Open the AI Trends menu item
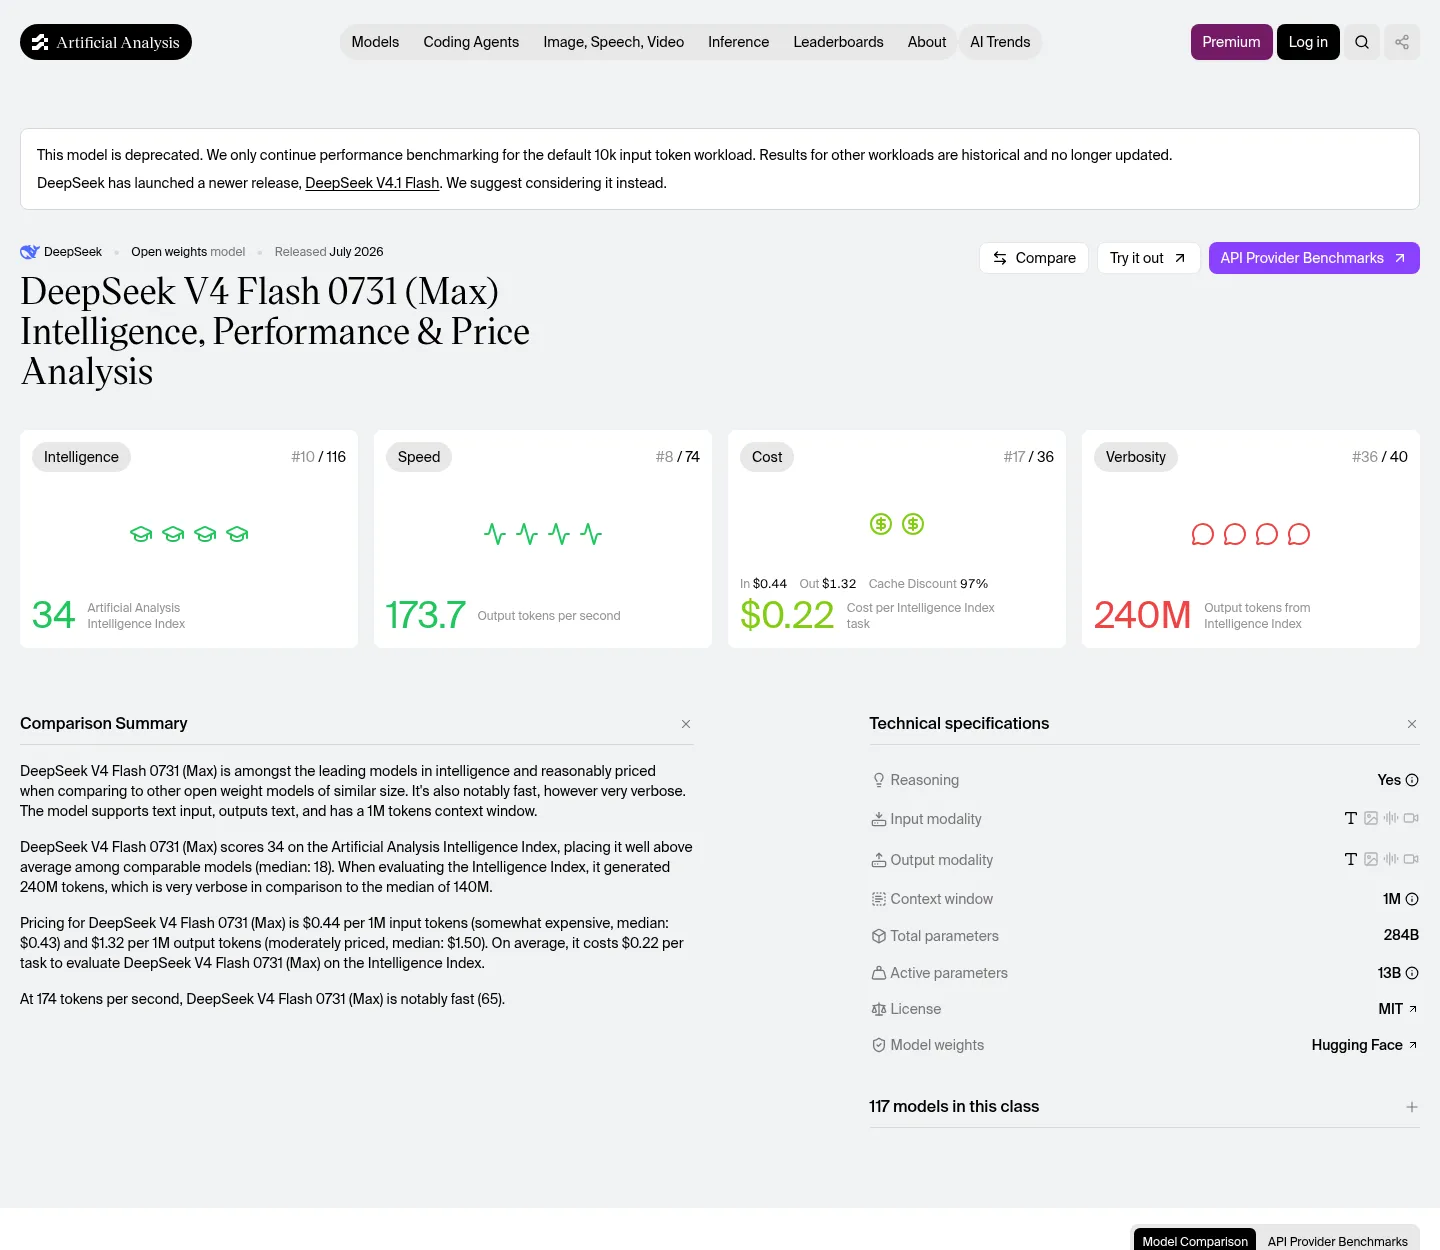 pos(1000,42)
